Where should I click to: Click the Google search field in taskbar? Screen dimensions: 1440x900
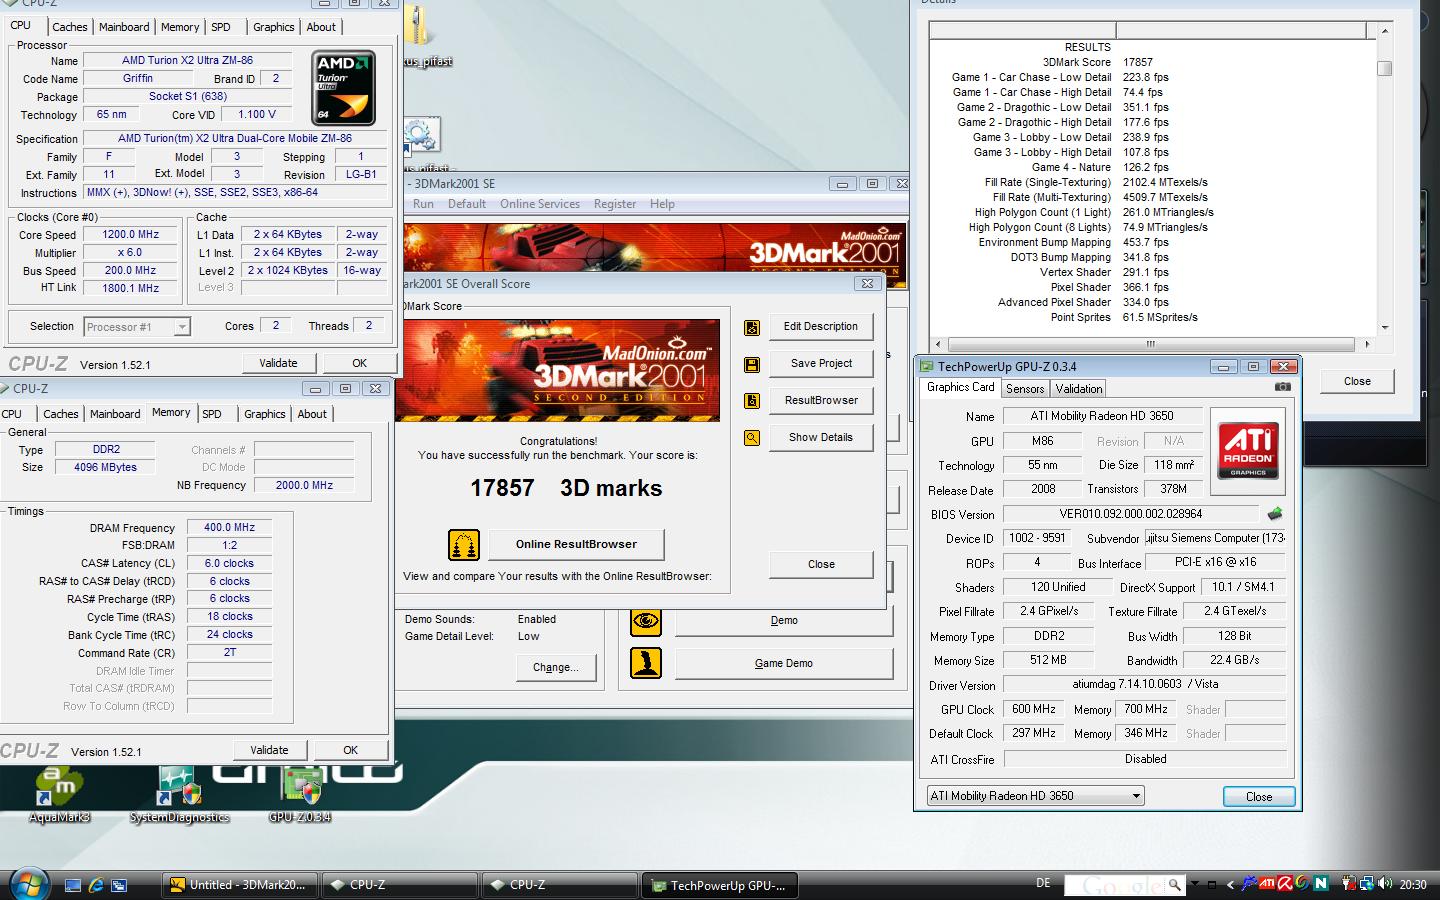pos(1115,885)
